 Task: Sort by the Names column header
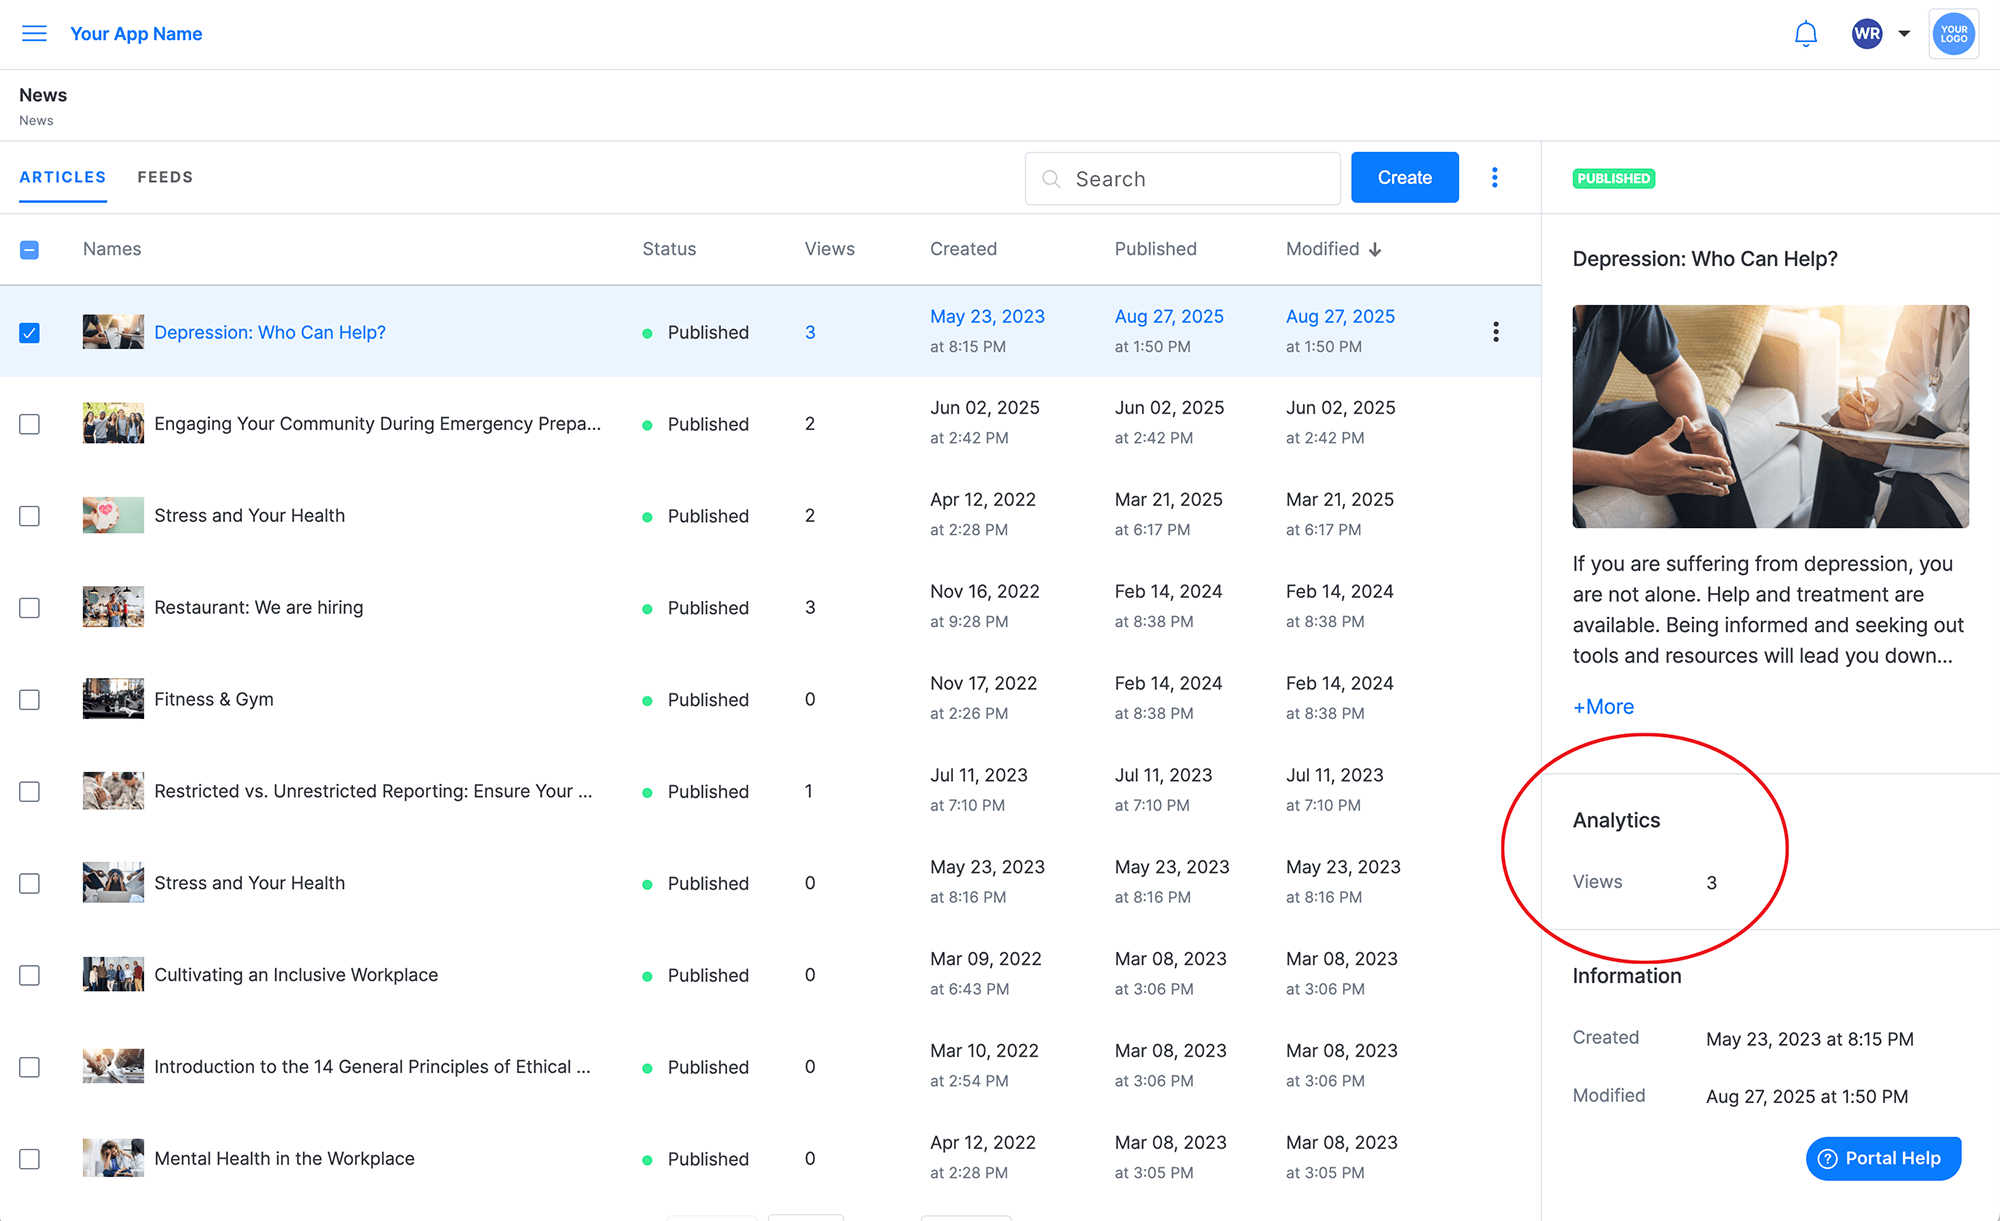point(112,249)
